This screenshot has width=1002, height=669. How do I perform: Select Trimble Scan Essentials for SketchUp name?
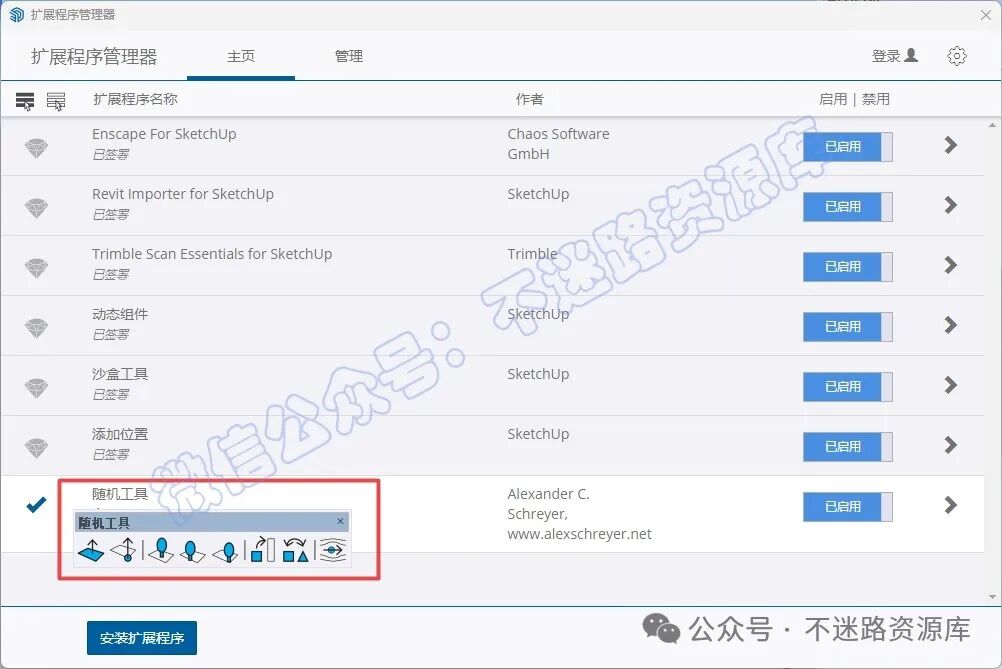(212, 254)
